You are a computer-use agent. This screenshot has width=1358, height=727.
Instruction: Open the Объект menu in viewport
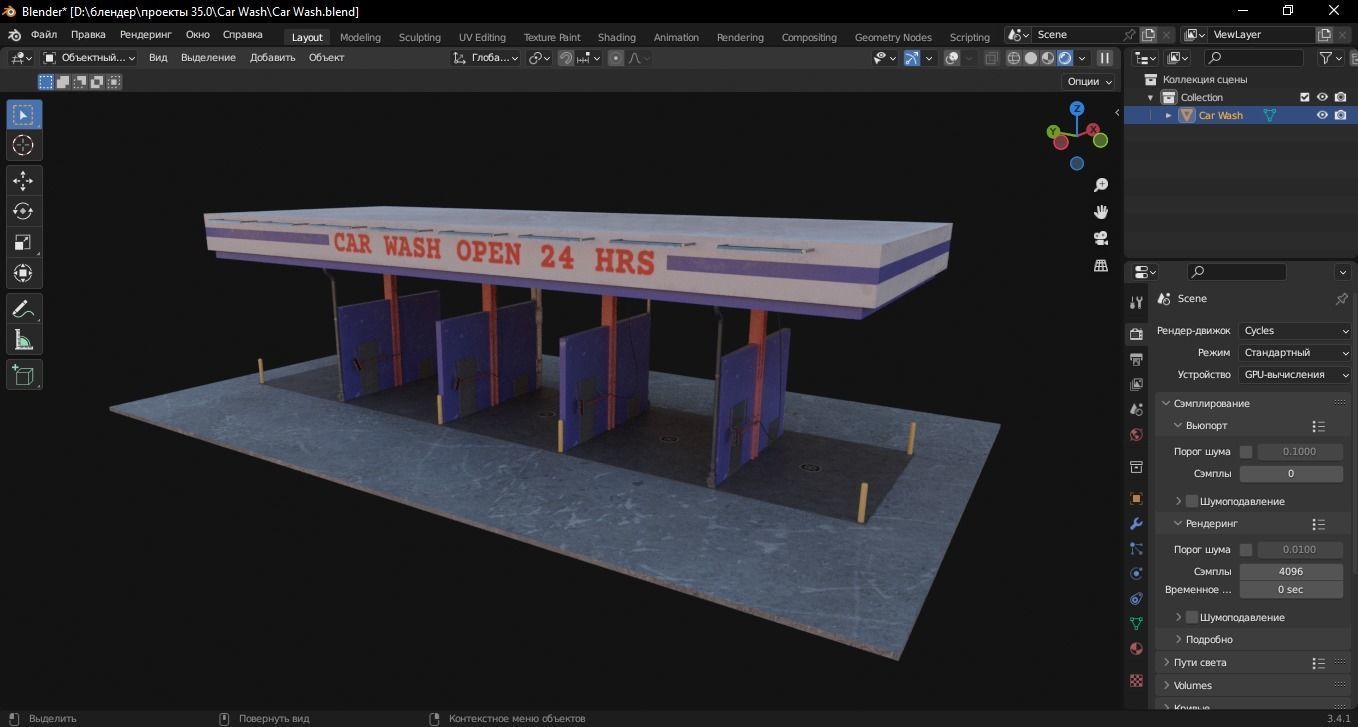tap(326, 58)
